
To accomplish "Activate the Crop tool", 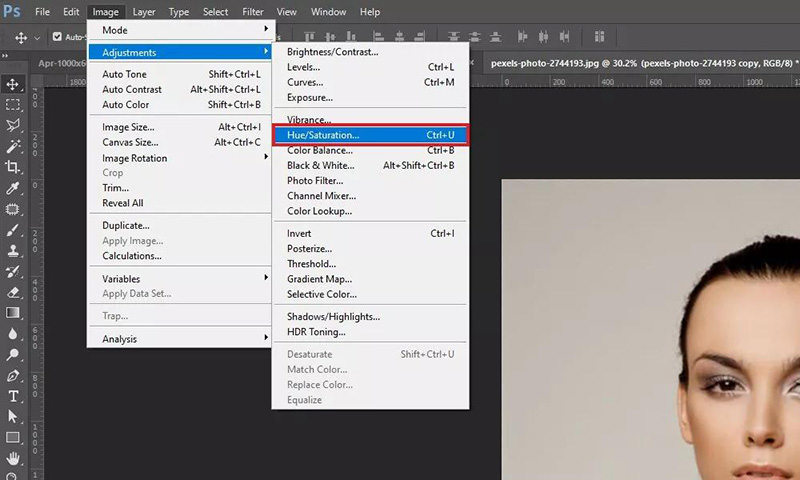I will (14, 167).
